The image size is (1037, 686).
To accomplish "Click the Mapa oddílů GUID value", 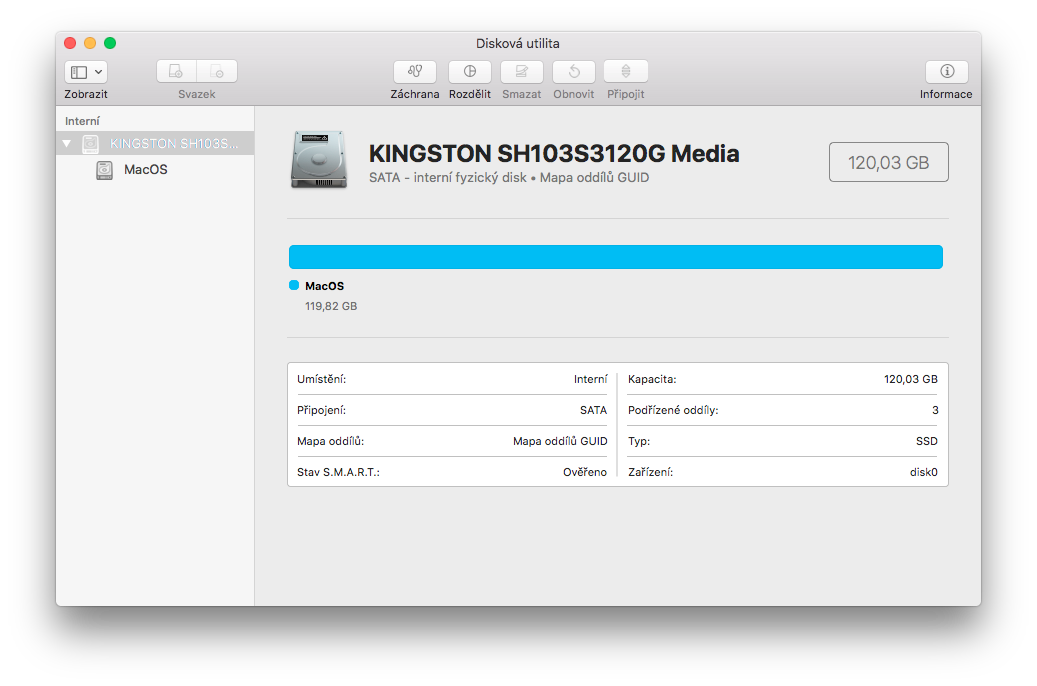I will 560,441.
